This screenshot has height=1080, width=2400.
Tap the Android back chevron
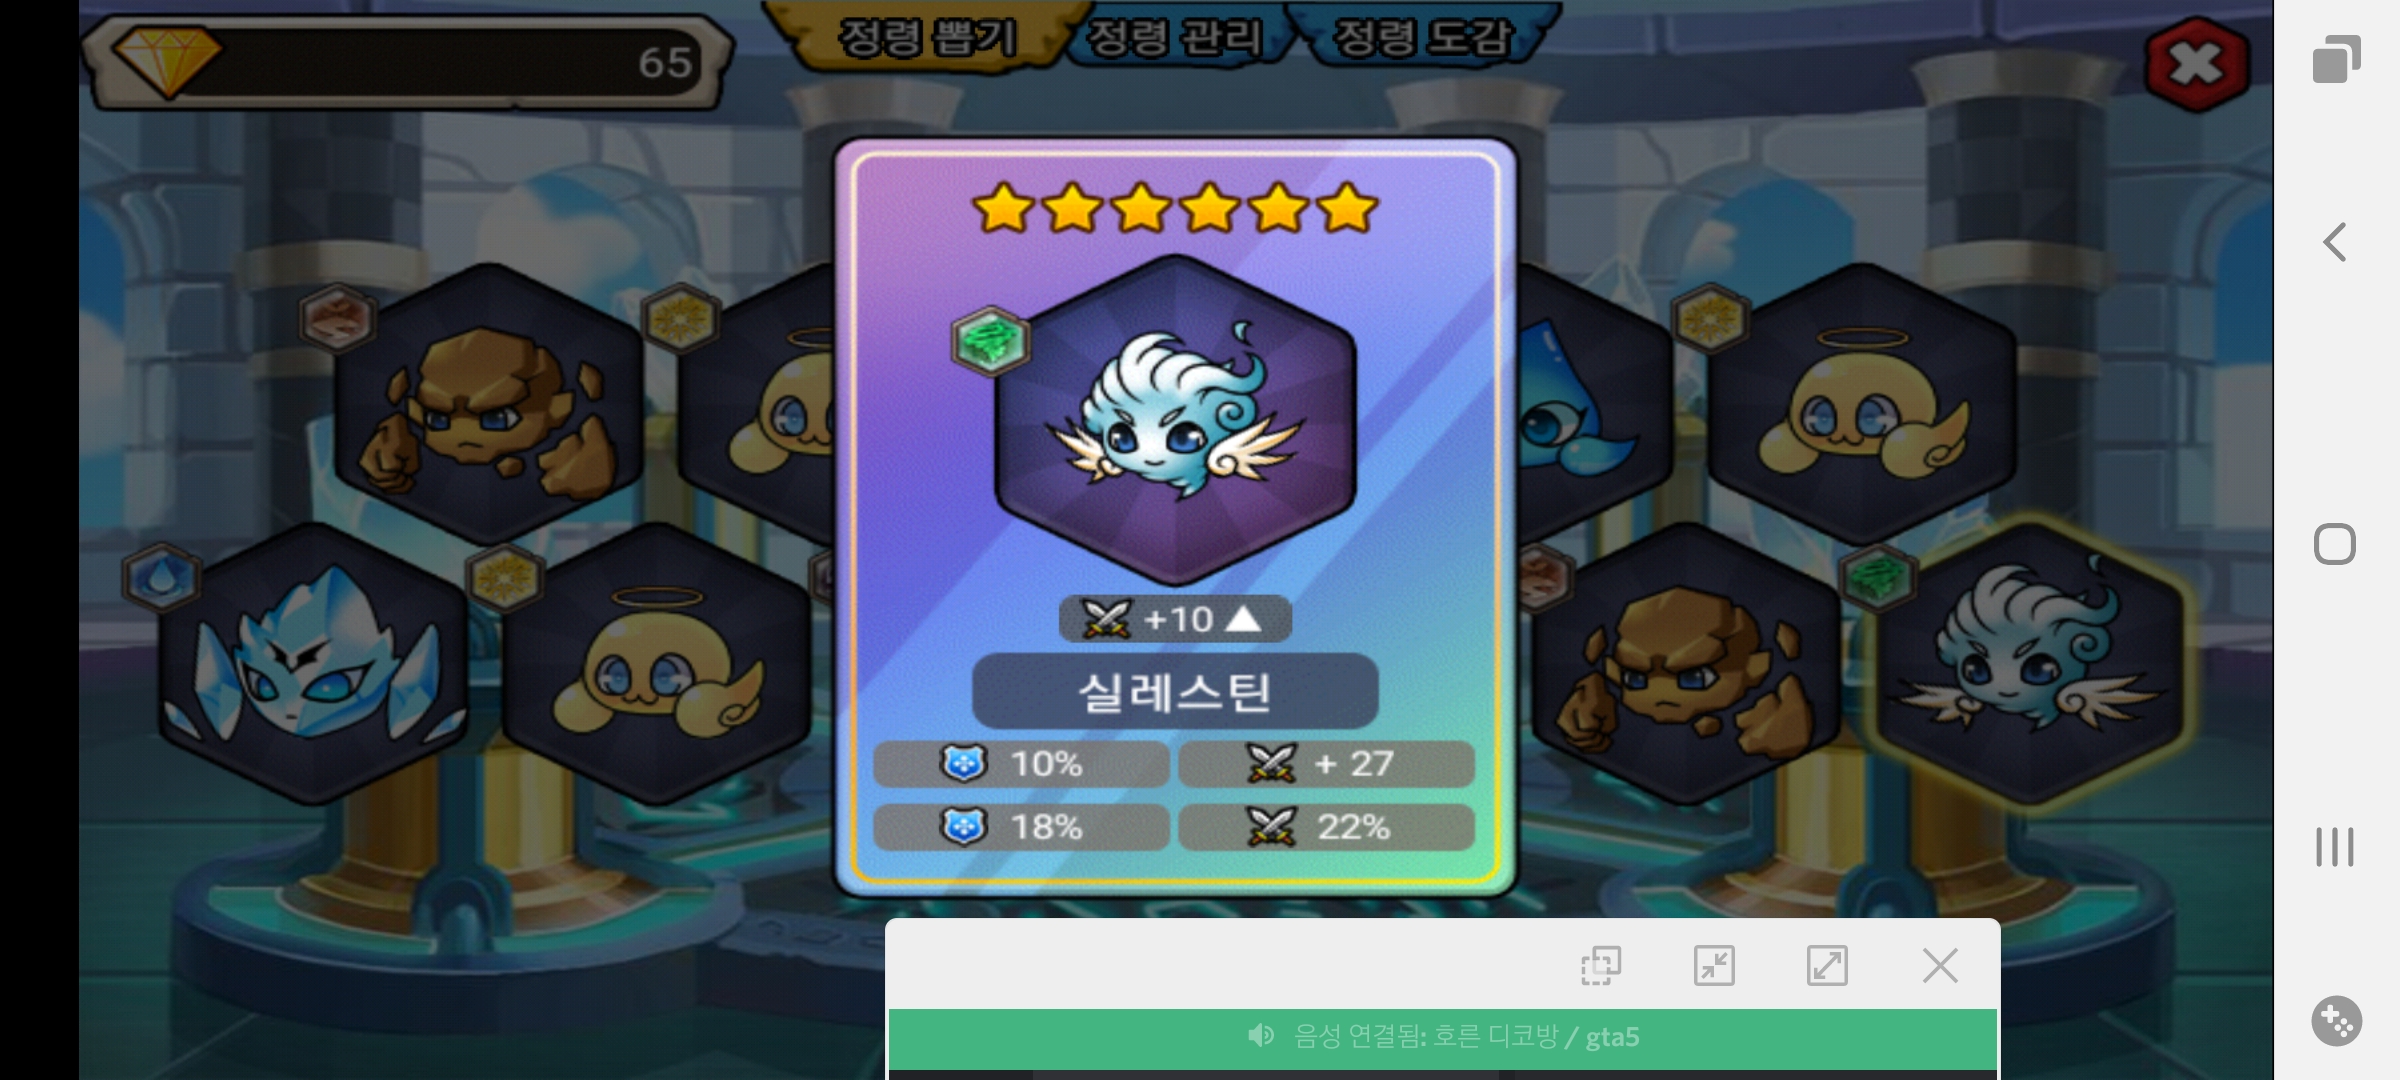pyautogui.click(x=2335, y=242)
